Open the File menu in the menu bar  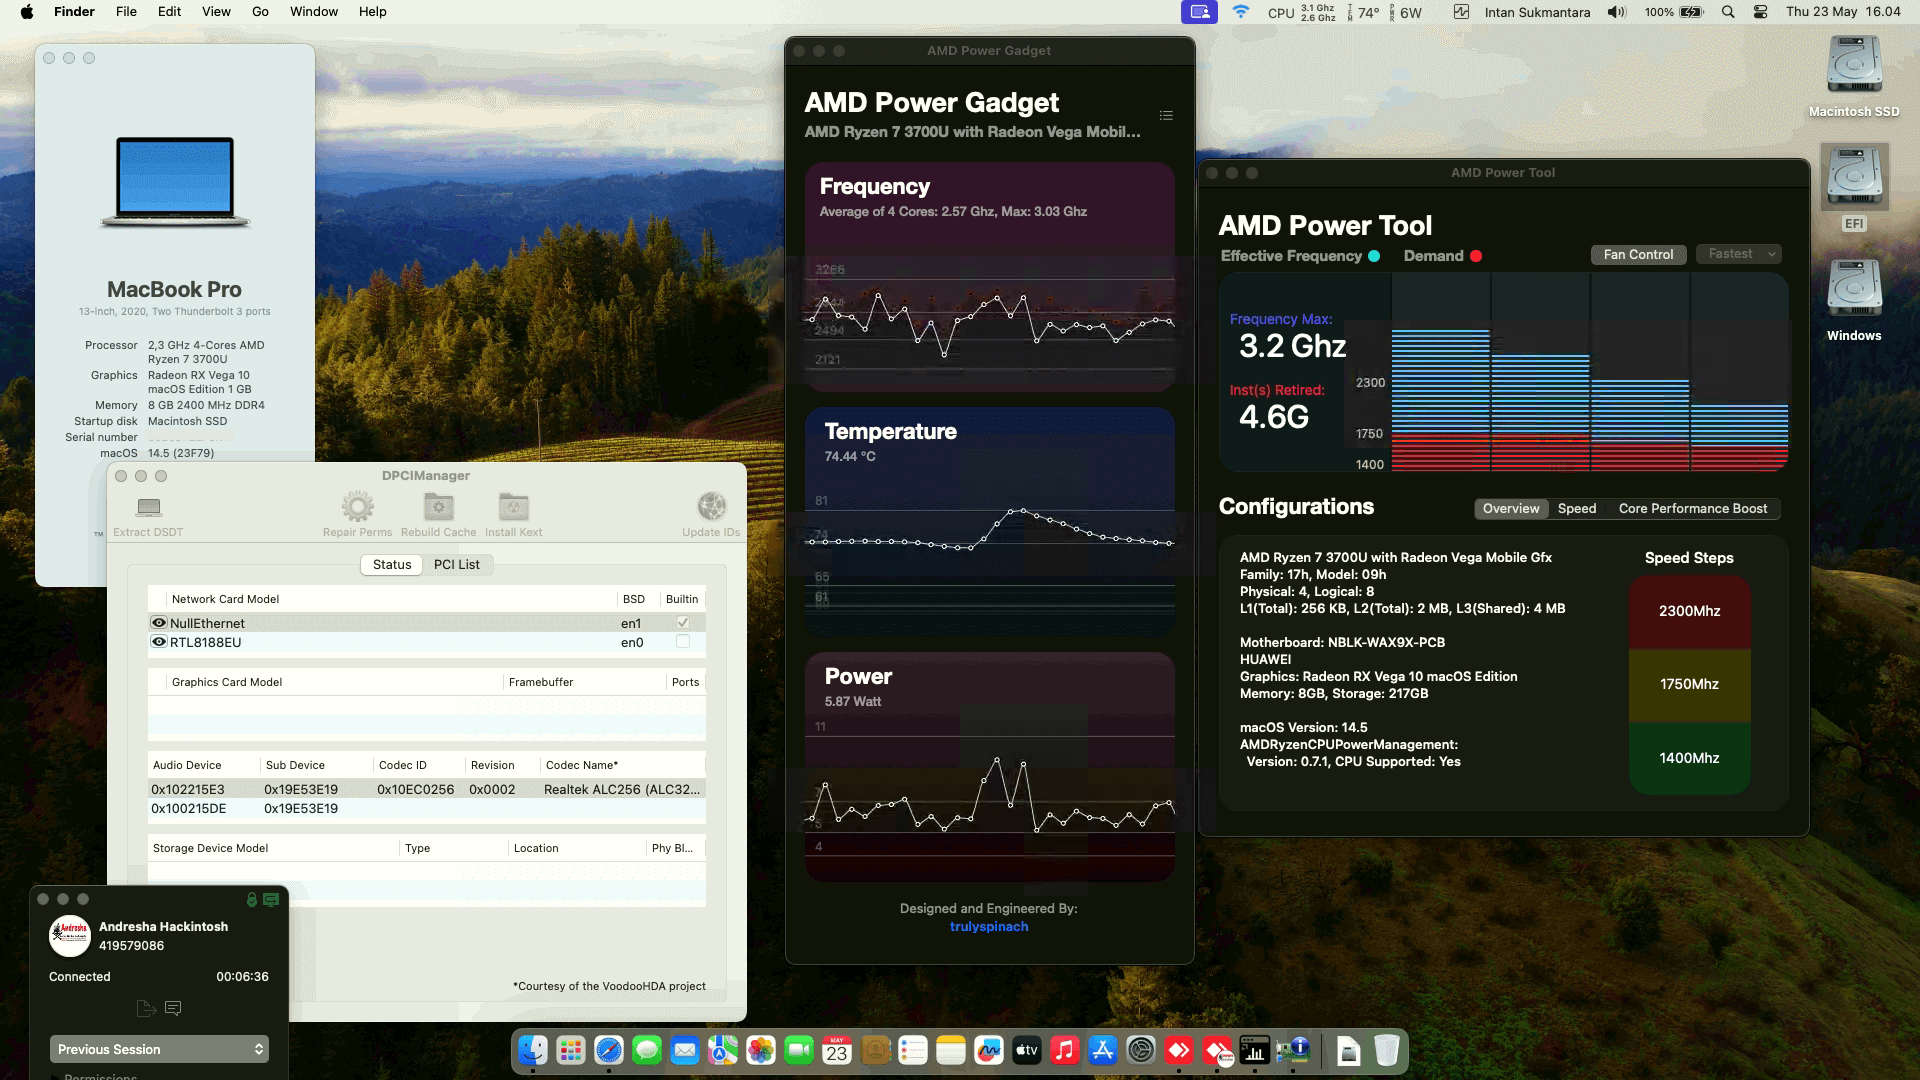coord(126,12)
